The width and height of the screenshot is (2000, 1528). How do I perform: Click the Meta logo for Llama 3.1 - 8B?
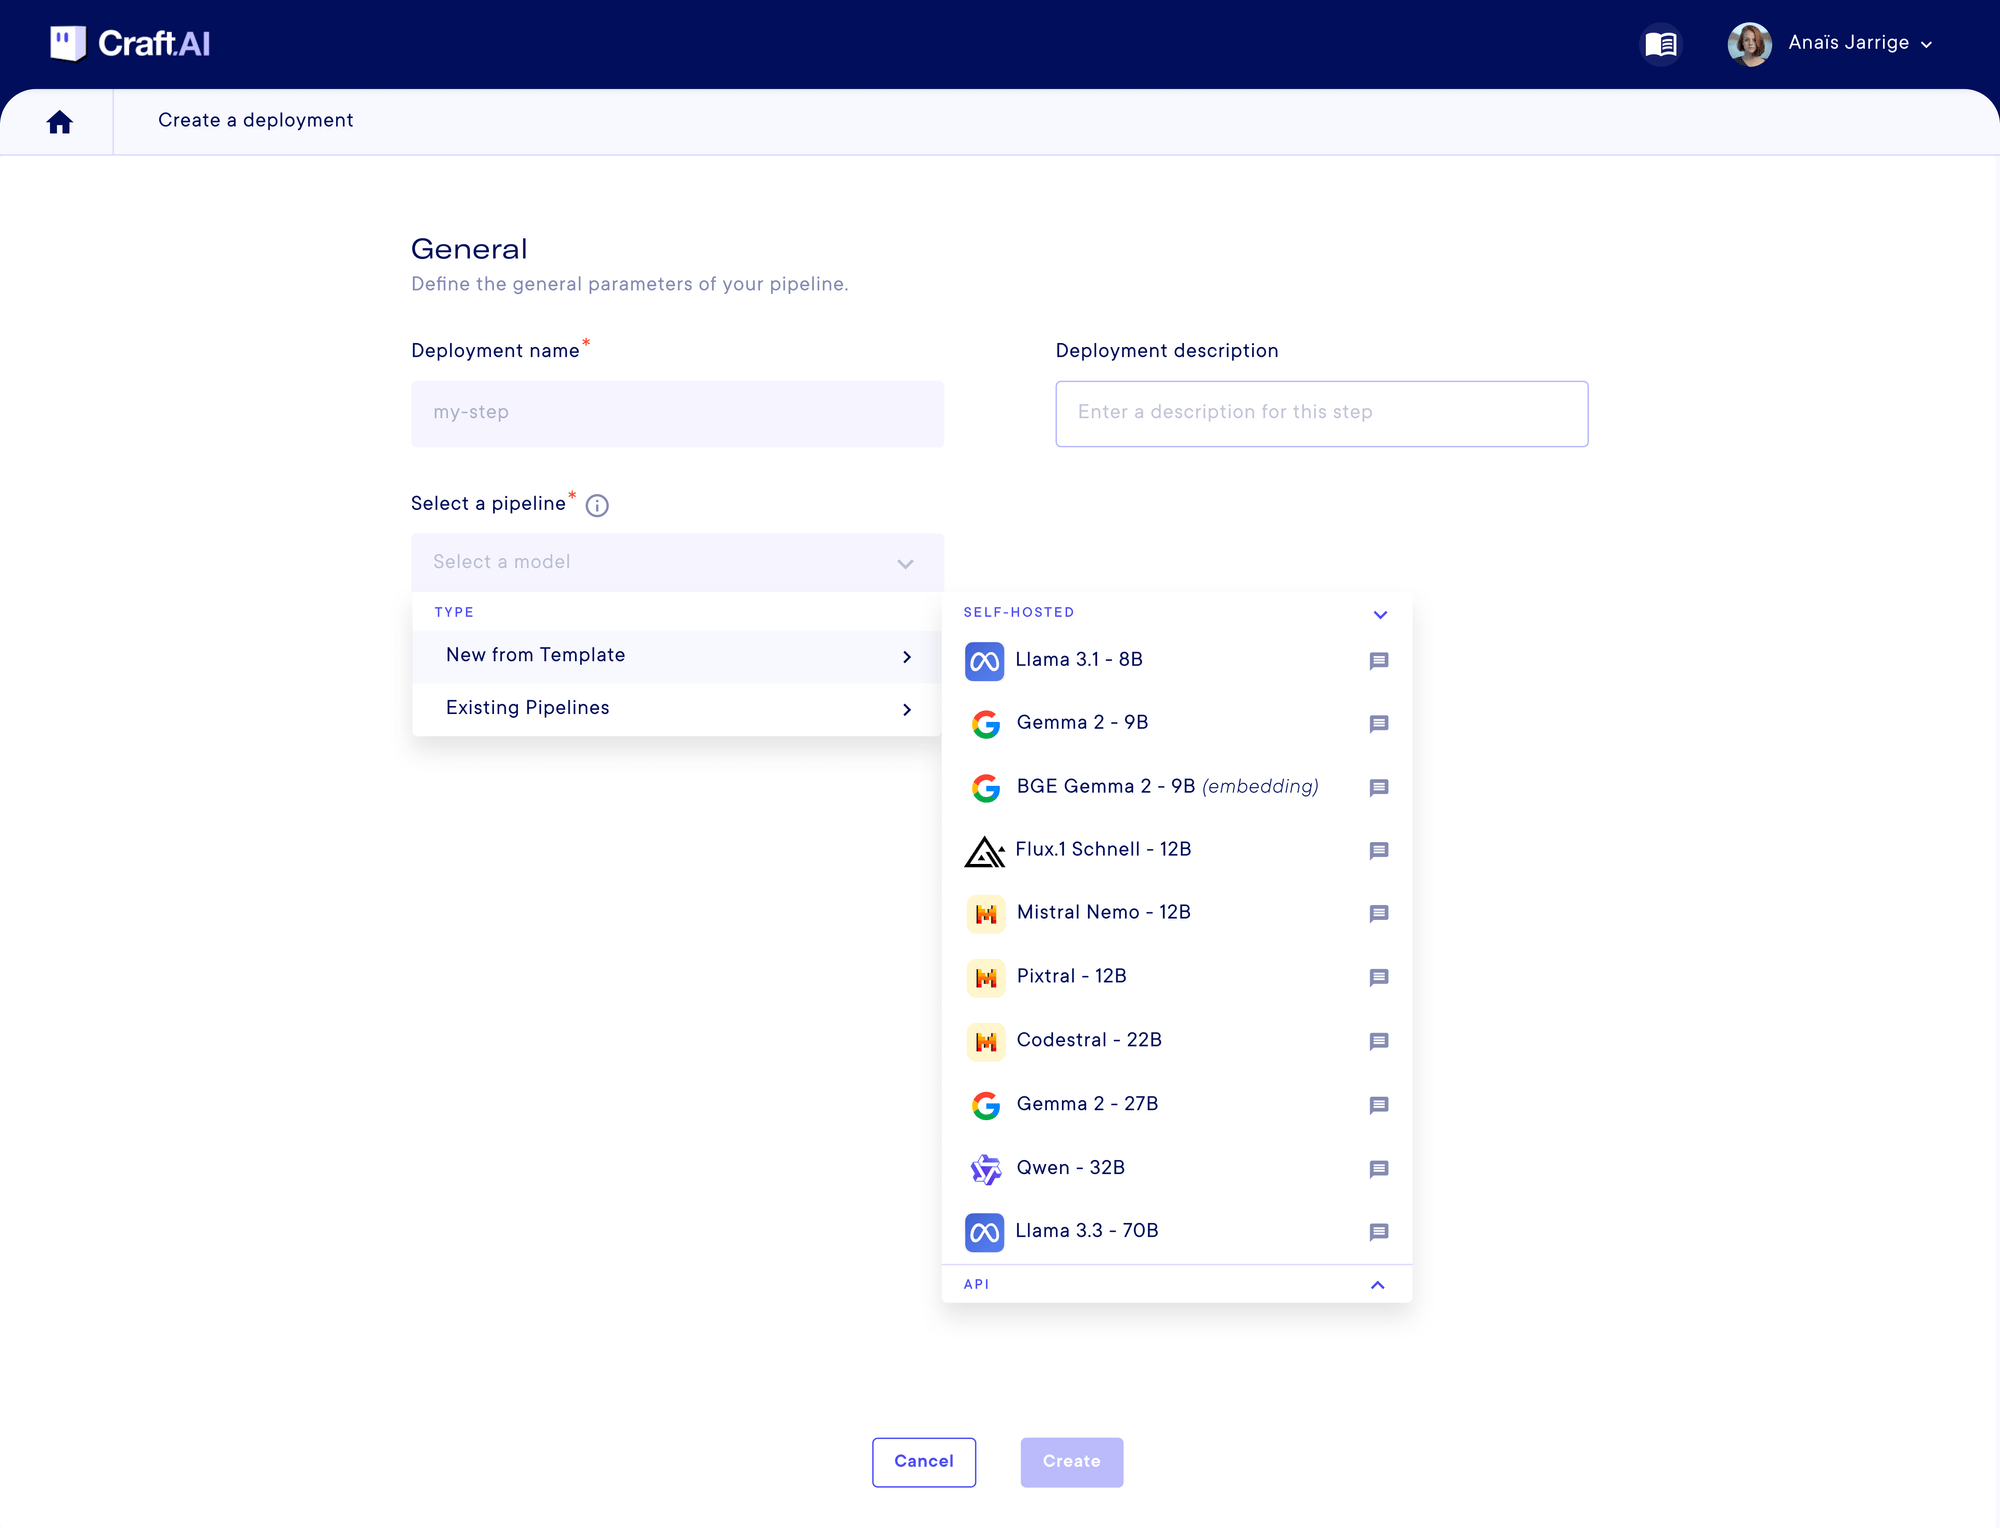pyautogui.click(x=984, y=661)
